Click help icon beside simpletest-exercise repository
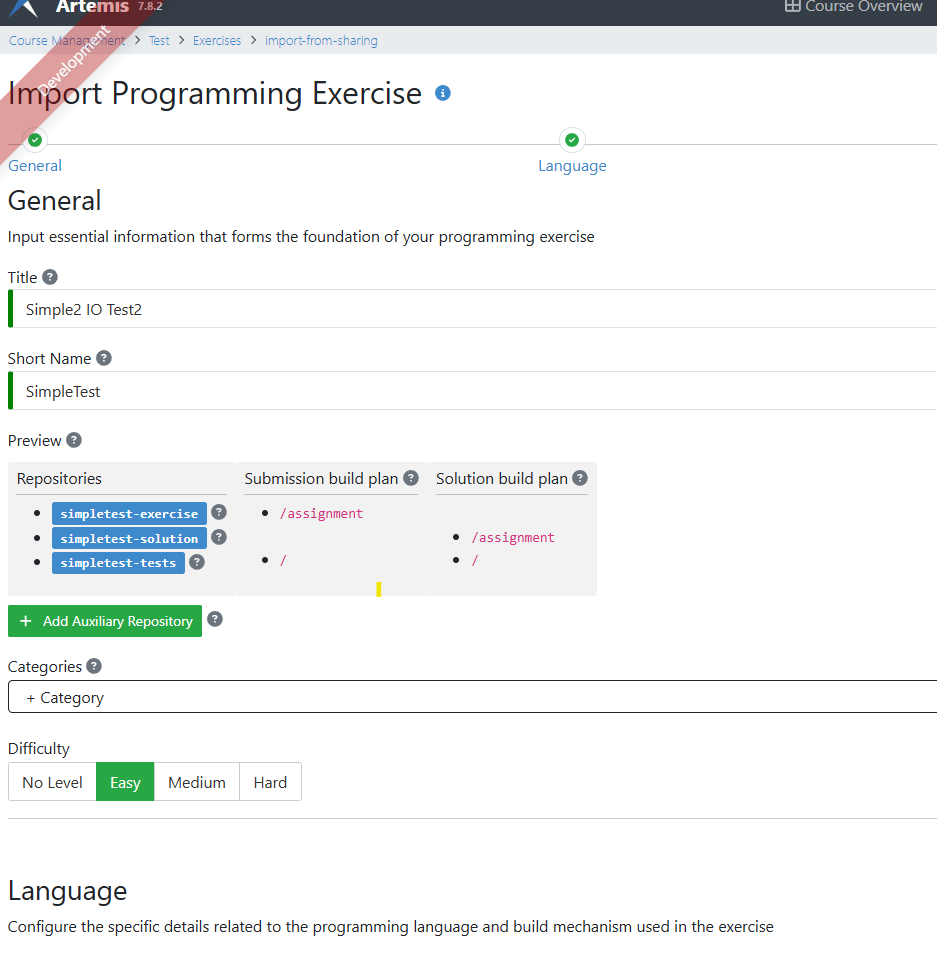The width and height of the screenshot is (937, 956). coord(219,512)
